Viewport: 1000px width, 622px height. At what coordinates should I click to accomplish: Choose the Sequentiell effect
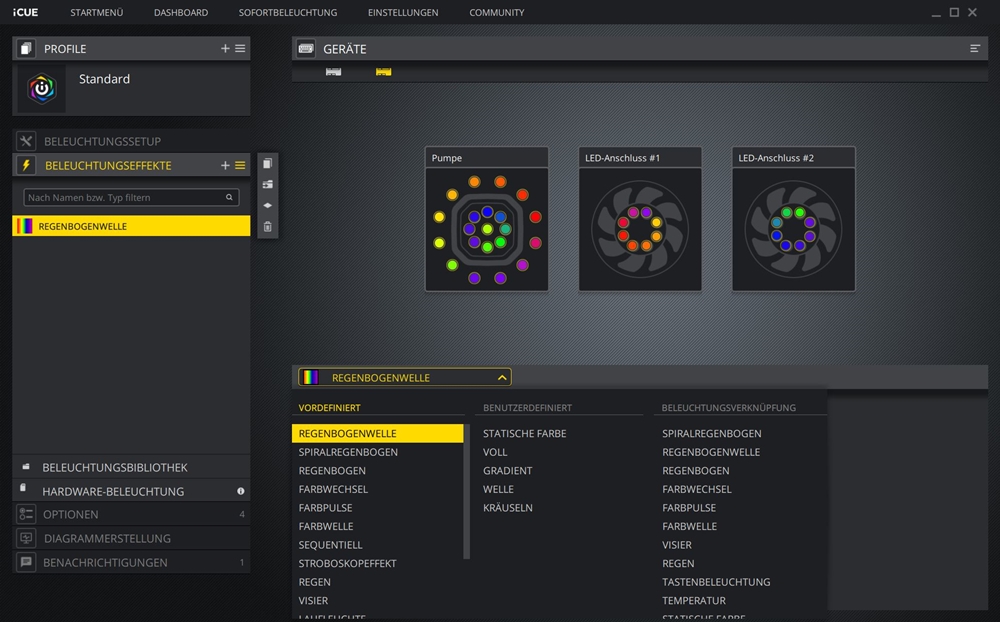(x=330, y=544)
